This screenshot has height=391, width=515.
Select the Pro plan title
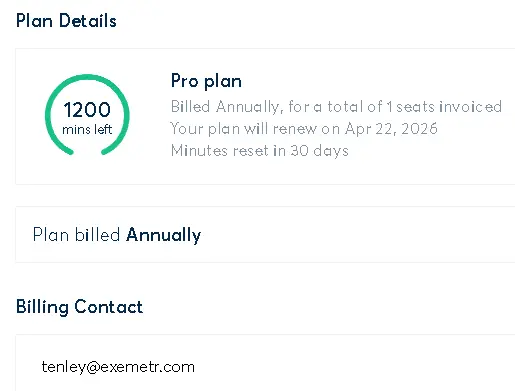coord(206,81)
